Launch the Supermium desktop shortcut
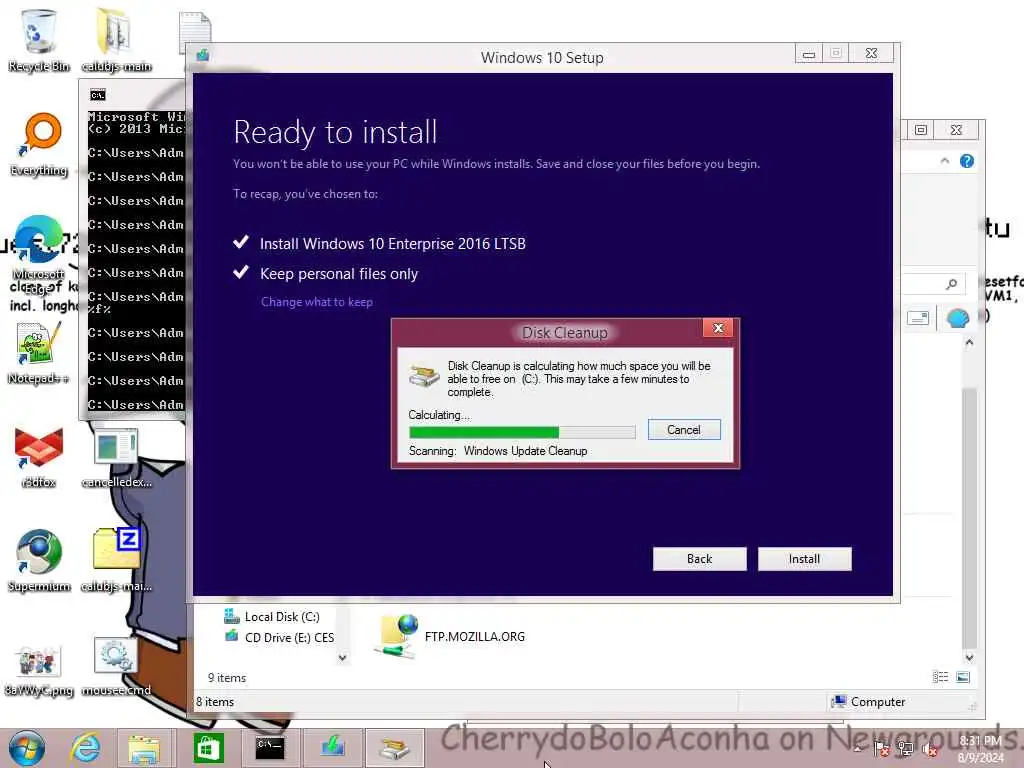 [39, 560]
